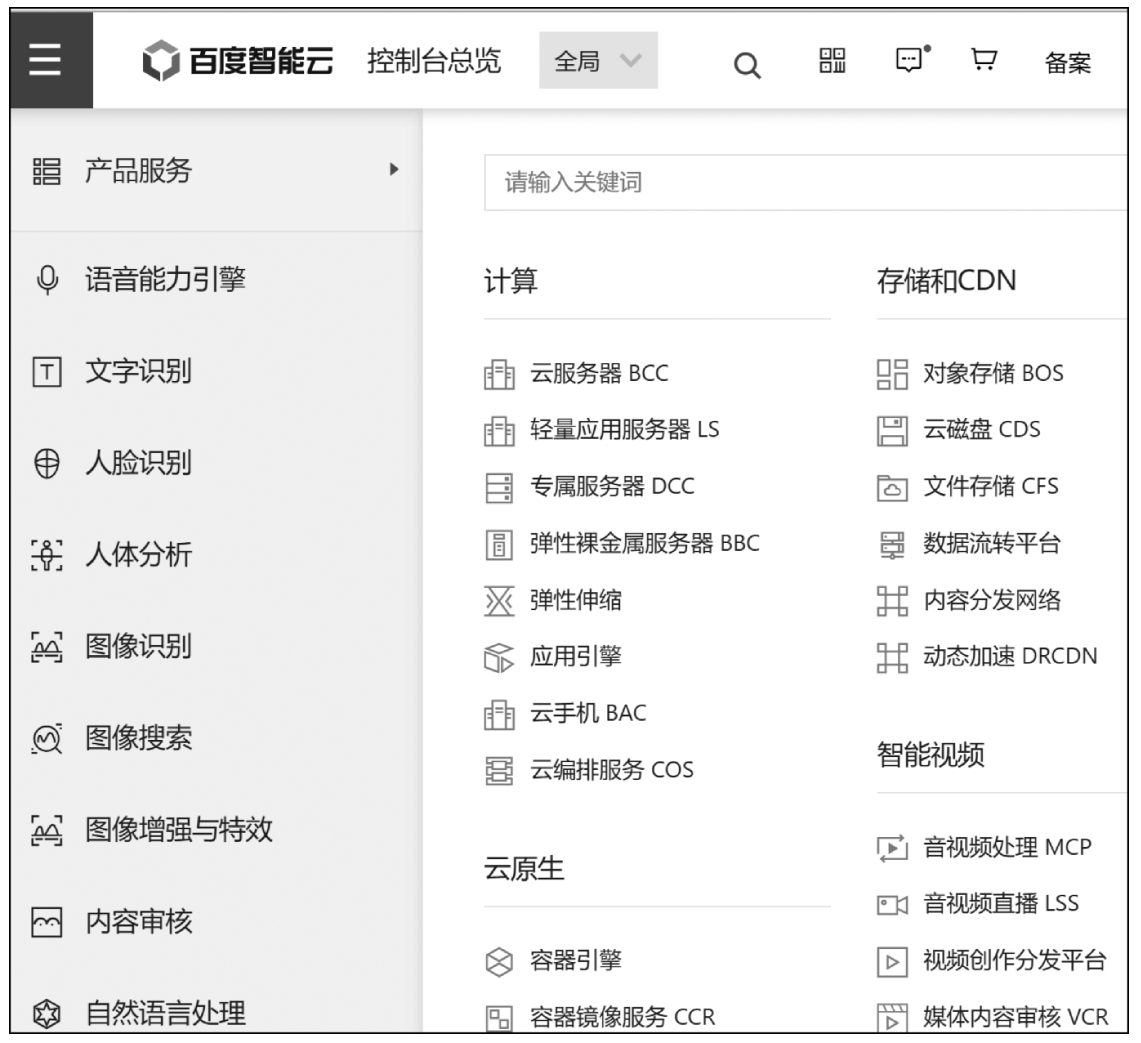The width and height of the screenshot is (1141, 1043).
Task: Open the message notifications icon
Action: tap(912, 60)
